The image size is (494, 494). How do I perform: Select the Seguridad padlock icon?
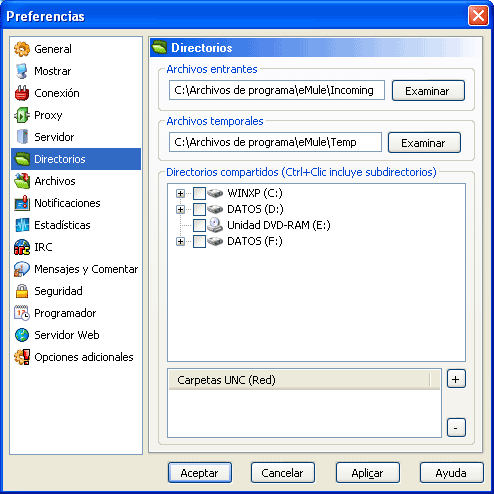[22, 291]
